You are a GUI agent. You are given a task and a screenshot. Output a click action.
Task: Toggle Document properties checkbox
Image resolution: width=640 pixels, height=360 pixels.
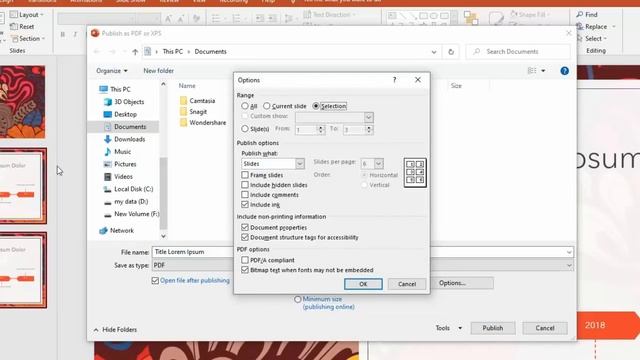[x=245, y=227]
